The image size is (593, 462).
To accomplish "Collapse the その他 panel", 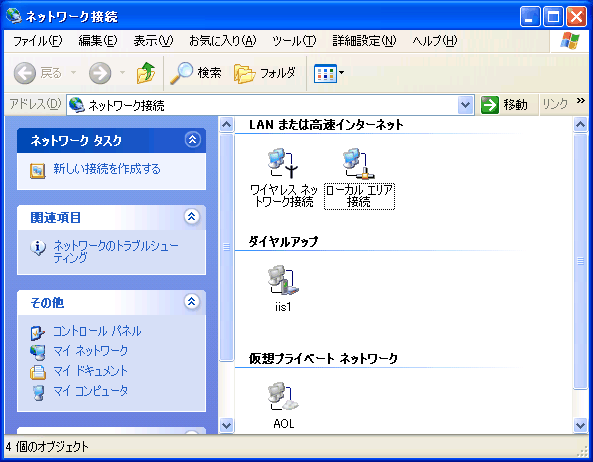I will pyautogui.click(x=192, y=302).
